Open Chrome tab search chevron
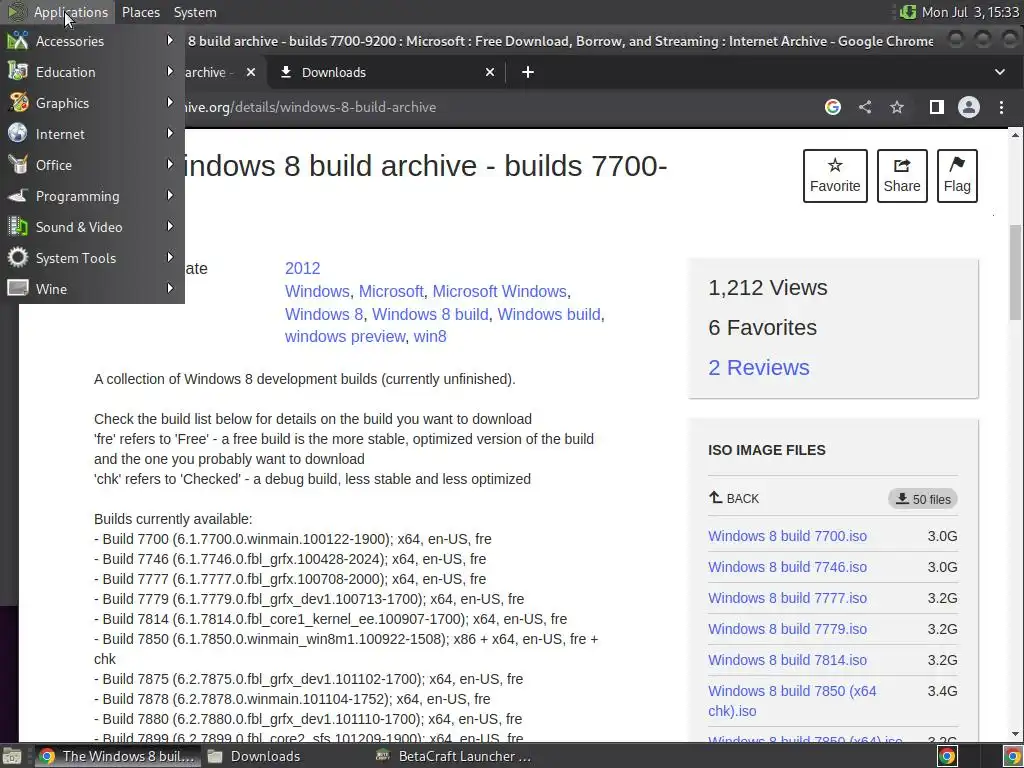1024x768 pixels. click(1000, 72)
